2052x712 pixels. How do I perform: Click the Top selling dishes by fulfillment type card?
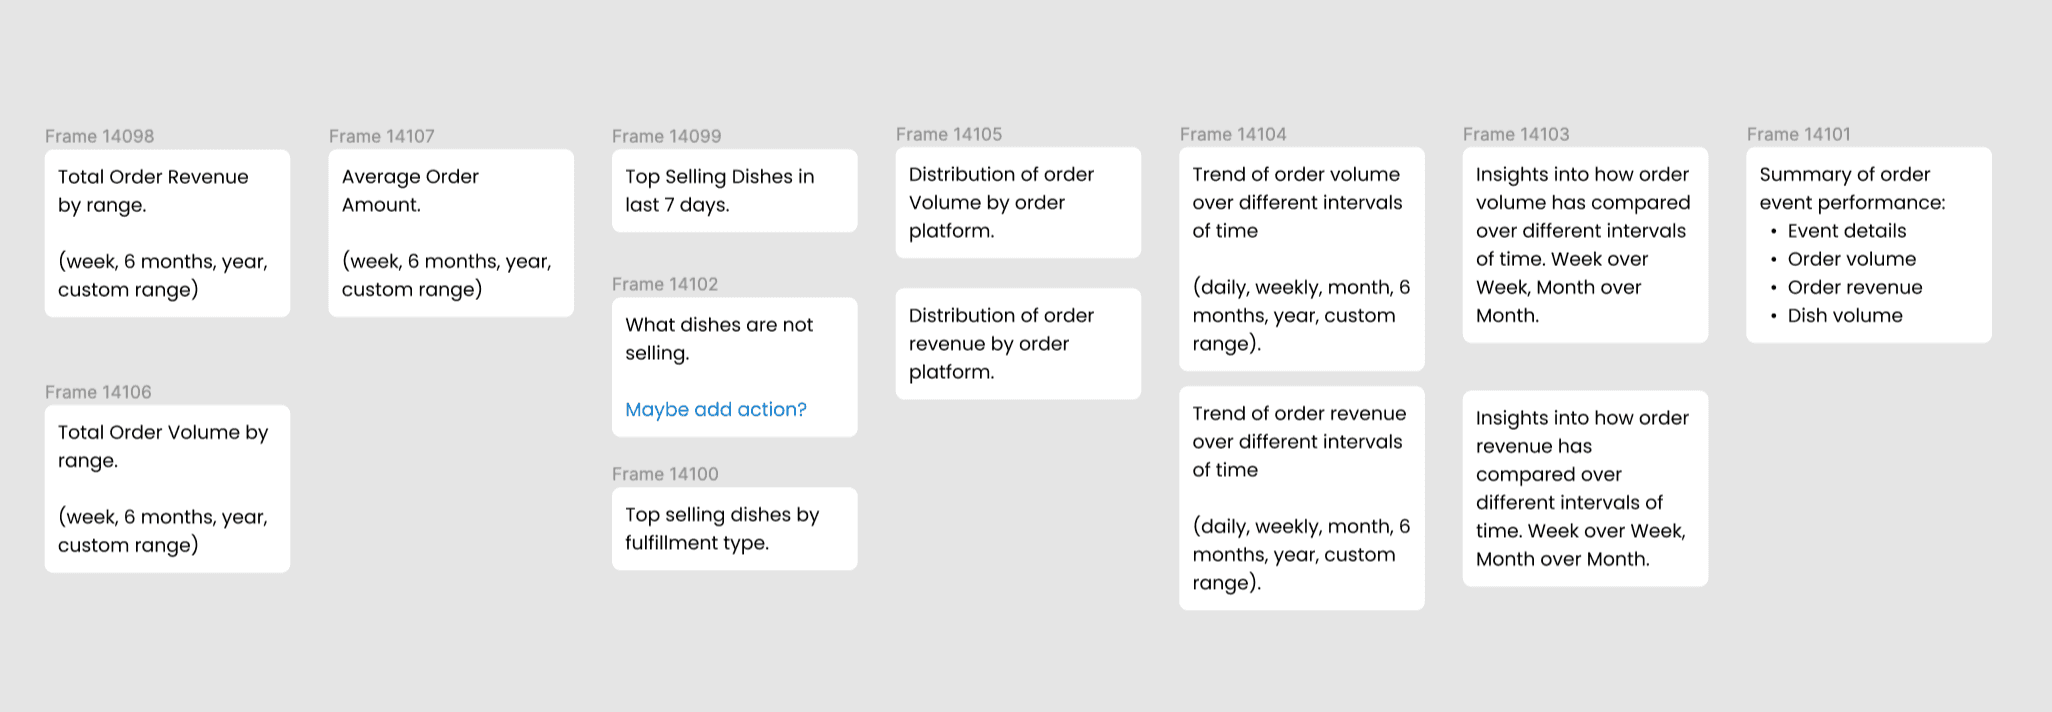(734, 528)
